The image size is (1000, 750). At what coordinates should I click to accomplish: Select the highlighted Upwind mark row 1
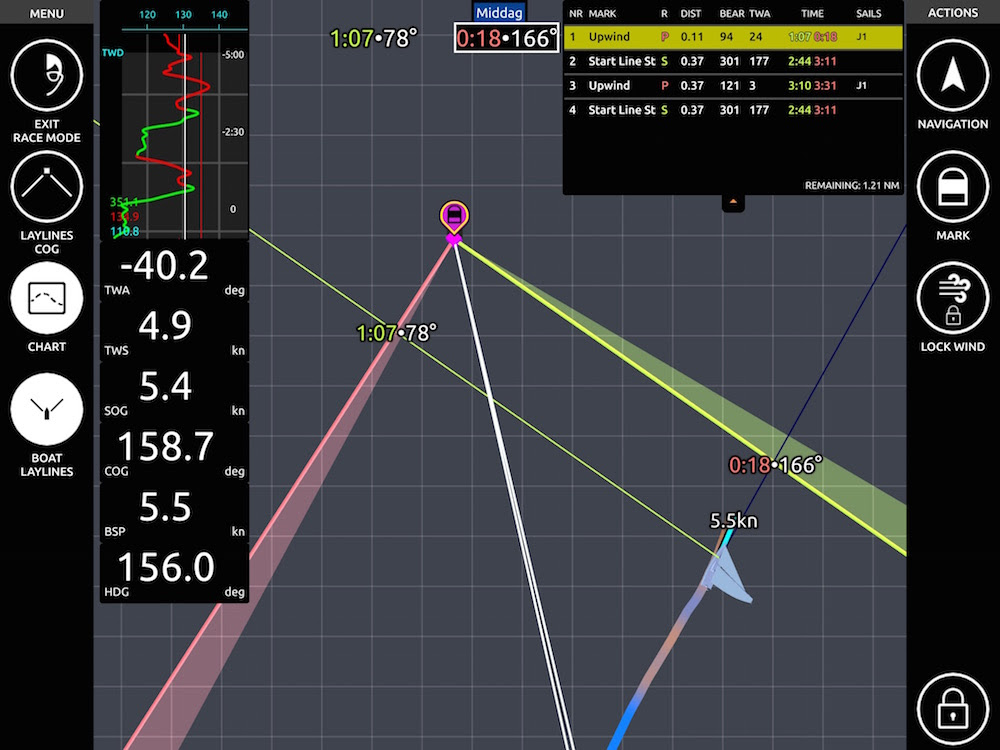[732, 38]
